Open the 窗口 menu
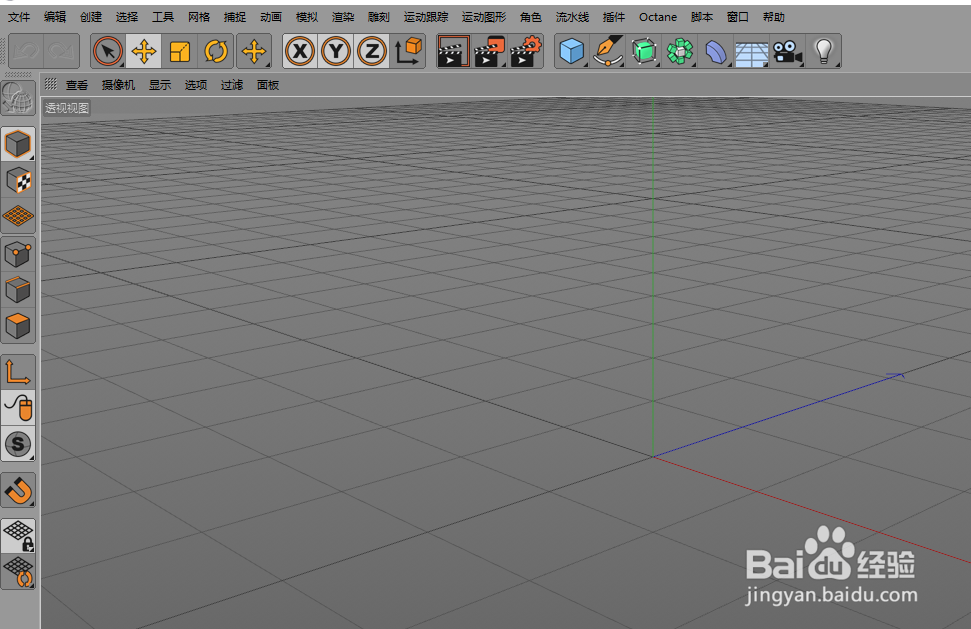The image size is (971, 629). pos(738,17)
